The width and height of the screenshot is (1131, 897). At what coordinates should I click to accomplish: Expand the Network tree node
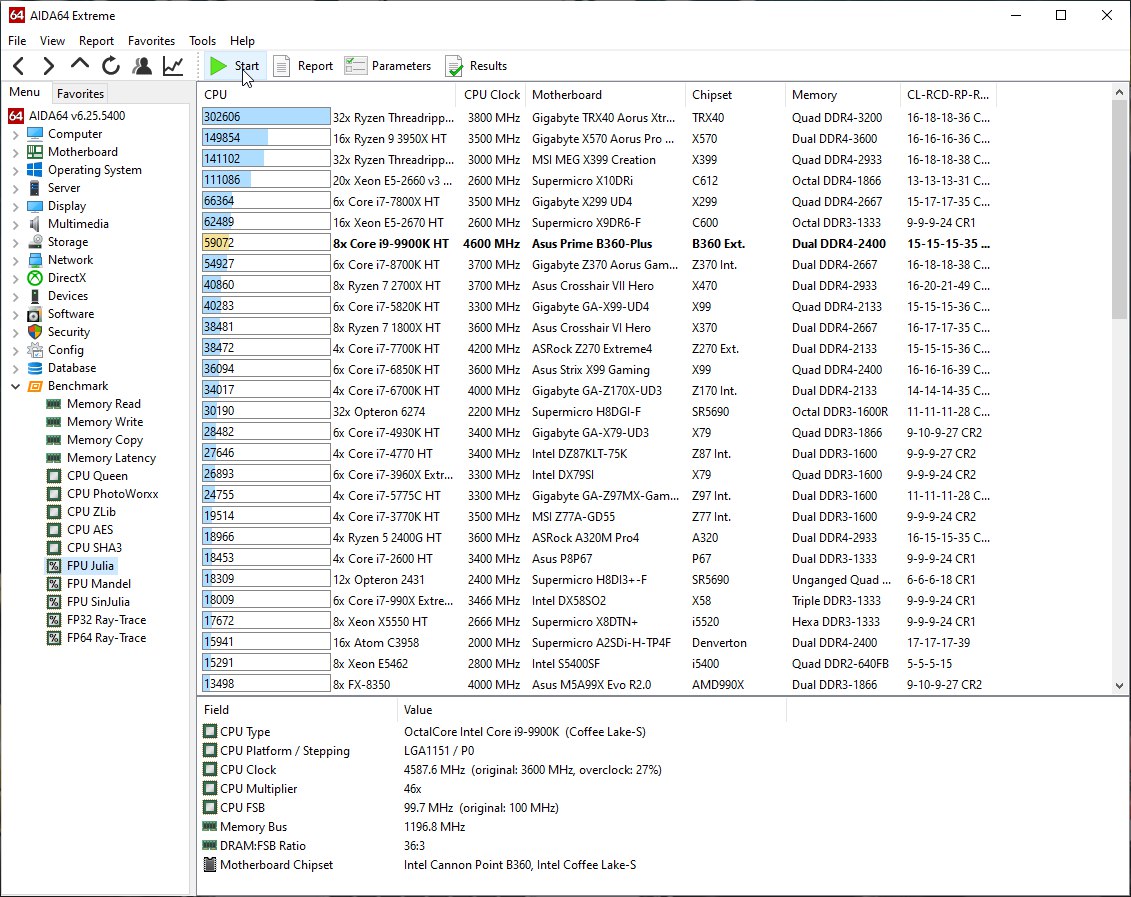pos(15,260)
